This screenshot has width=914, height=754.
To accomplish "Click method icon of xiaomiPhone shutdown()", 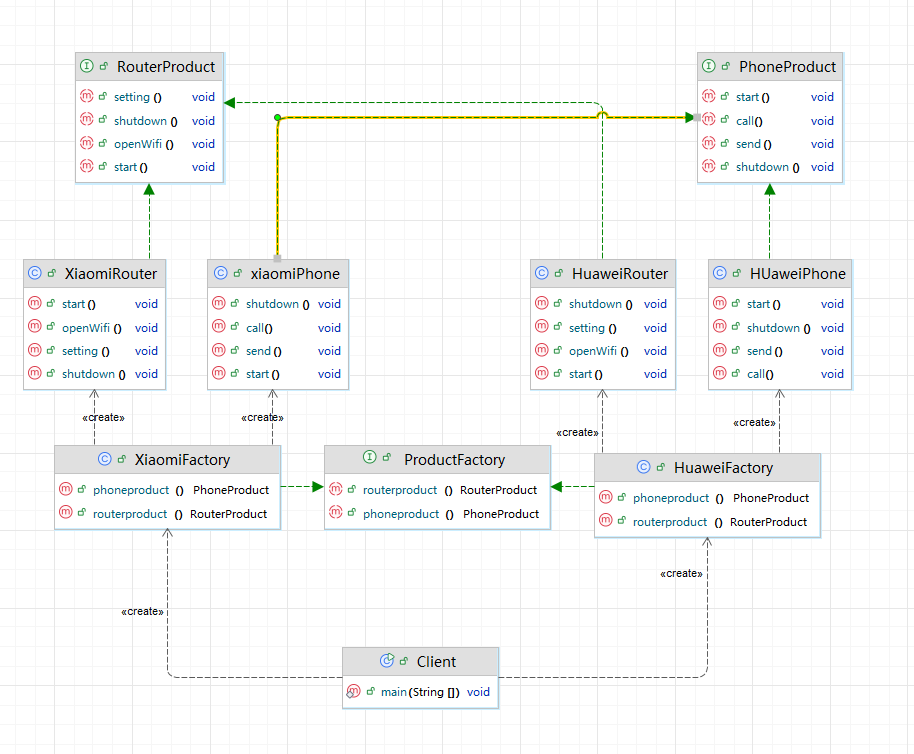I will (219, 302).
